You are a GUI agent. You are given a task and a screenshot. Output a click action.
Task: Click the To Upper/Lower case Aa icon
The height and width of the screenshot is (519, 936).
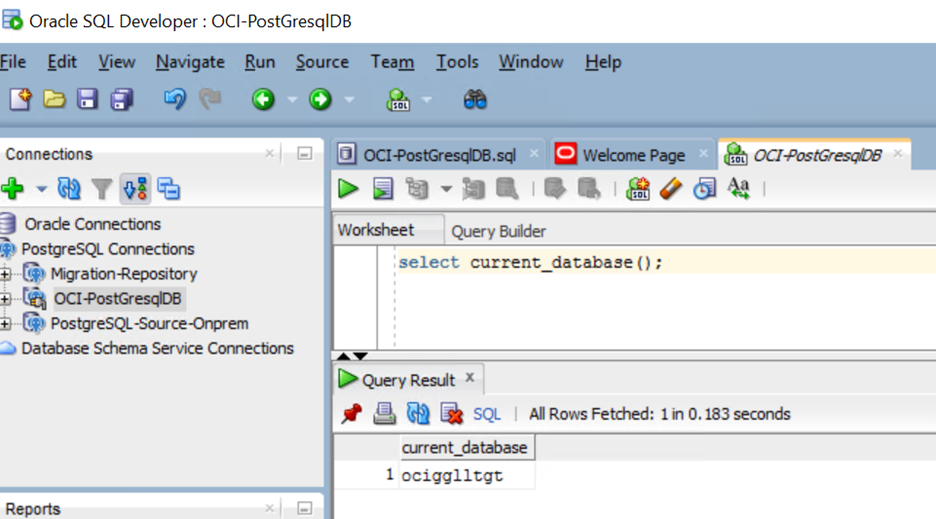pyautogui.click(x=739, y=188)
